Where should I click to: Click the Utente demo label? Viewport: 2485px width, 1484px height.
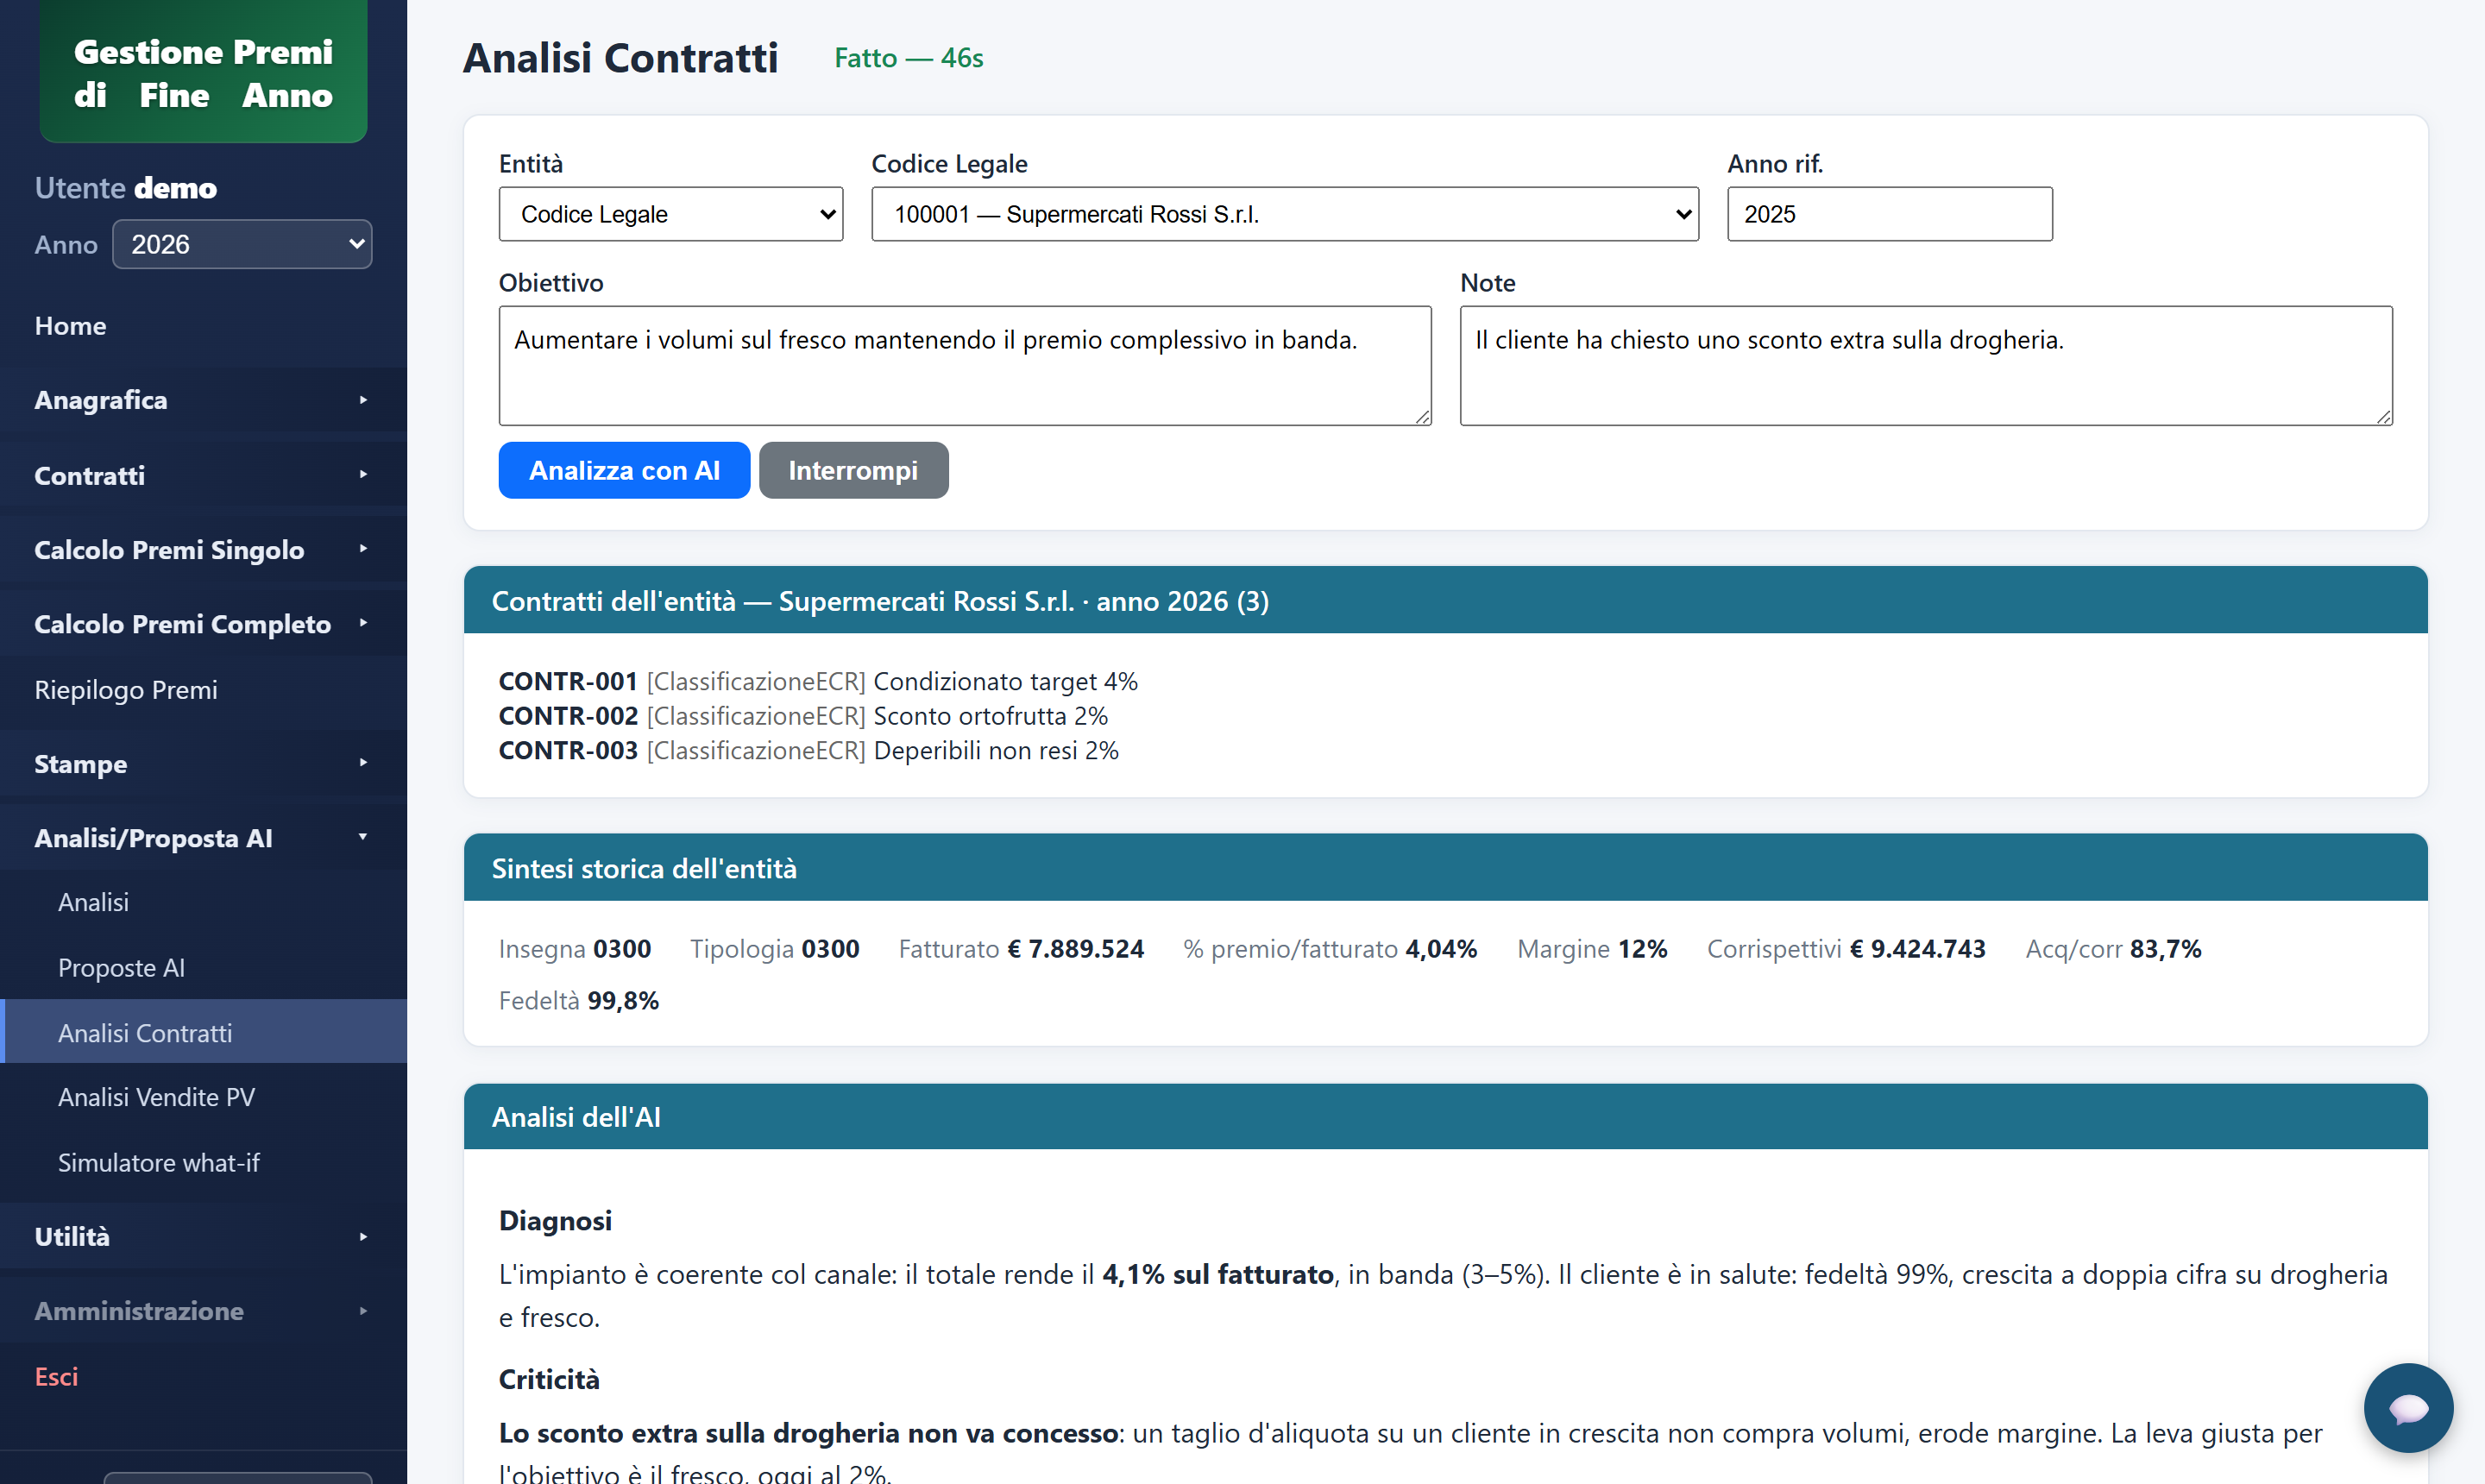[x=125, y=187]
